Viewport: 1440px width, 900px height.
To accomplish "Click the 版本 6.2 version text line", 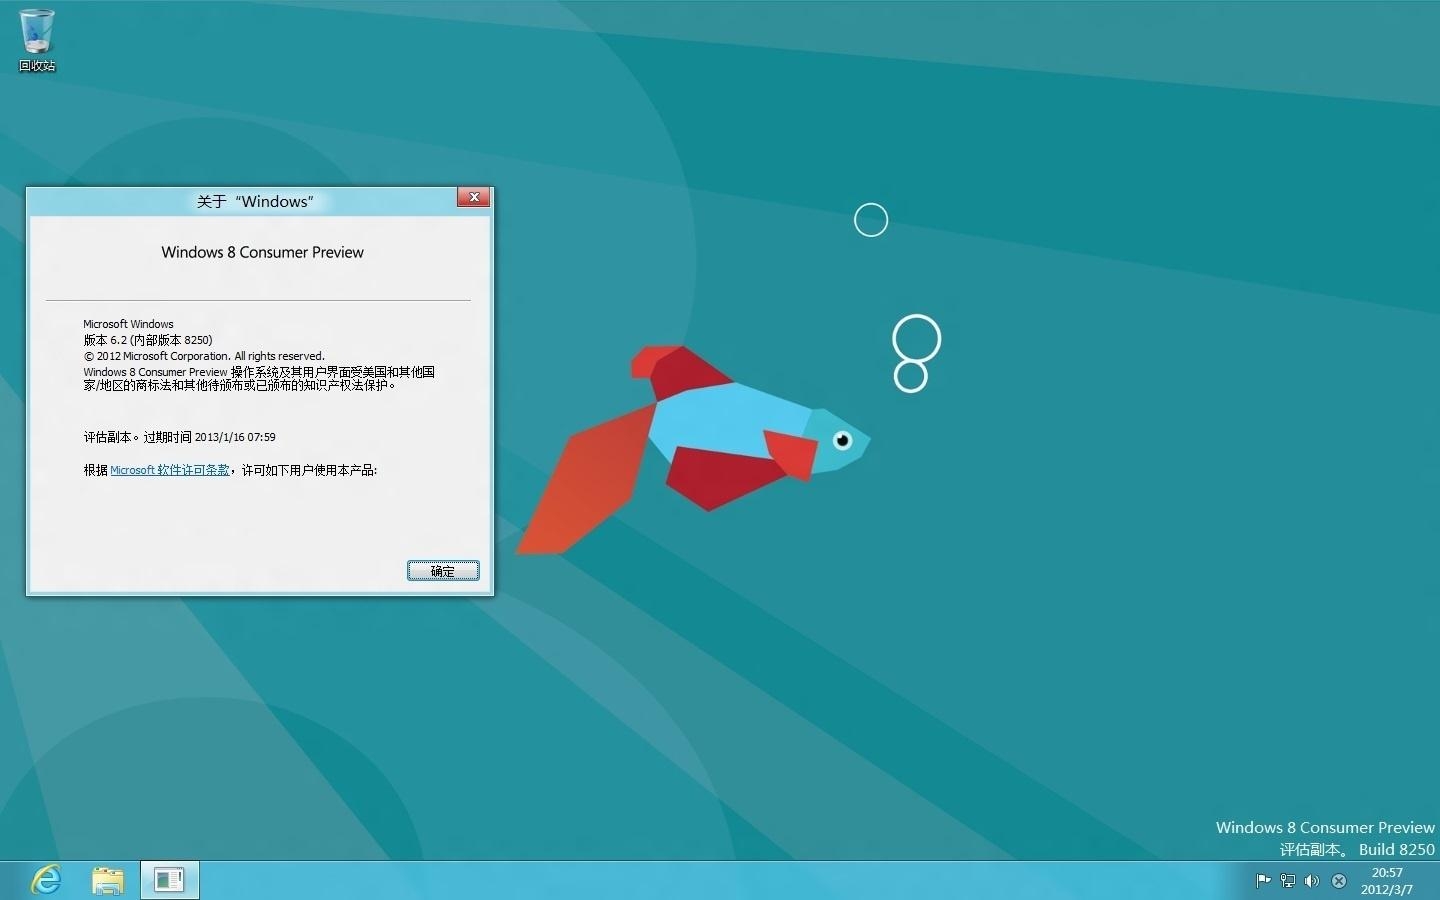I will 148,340.
